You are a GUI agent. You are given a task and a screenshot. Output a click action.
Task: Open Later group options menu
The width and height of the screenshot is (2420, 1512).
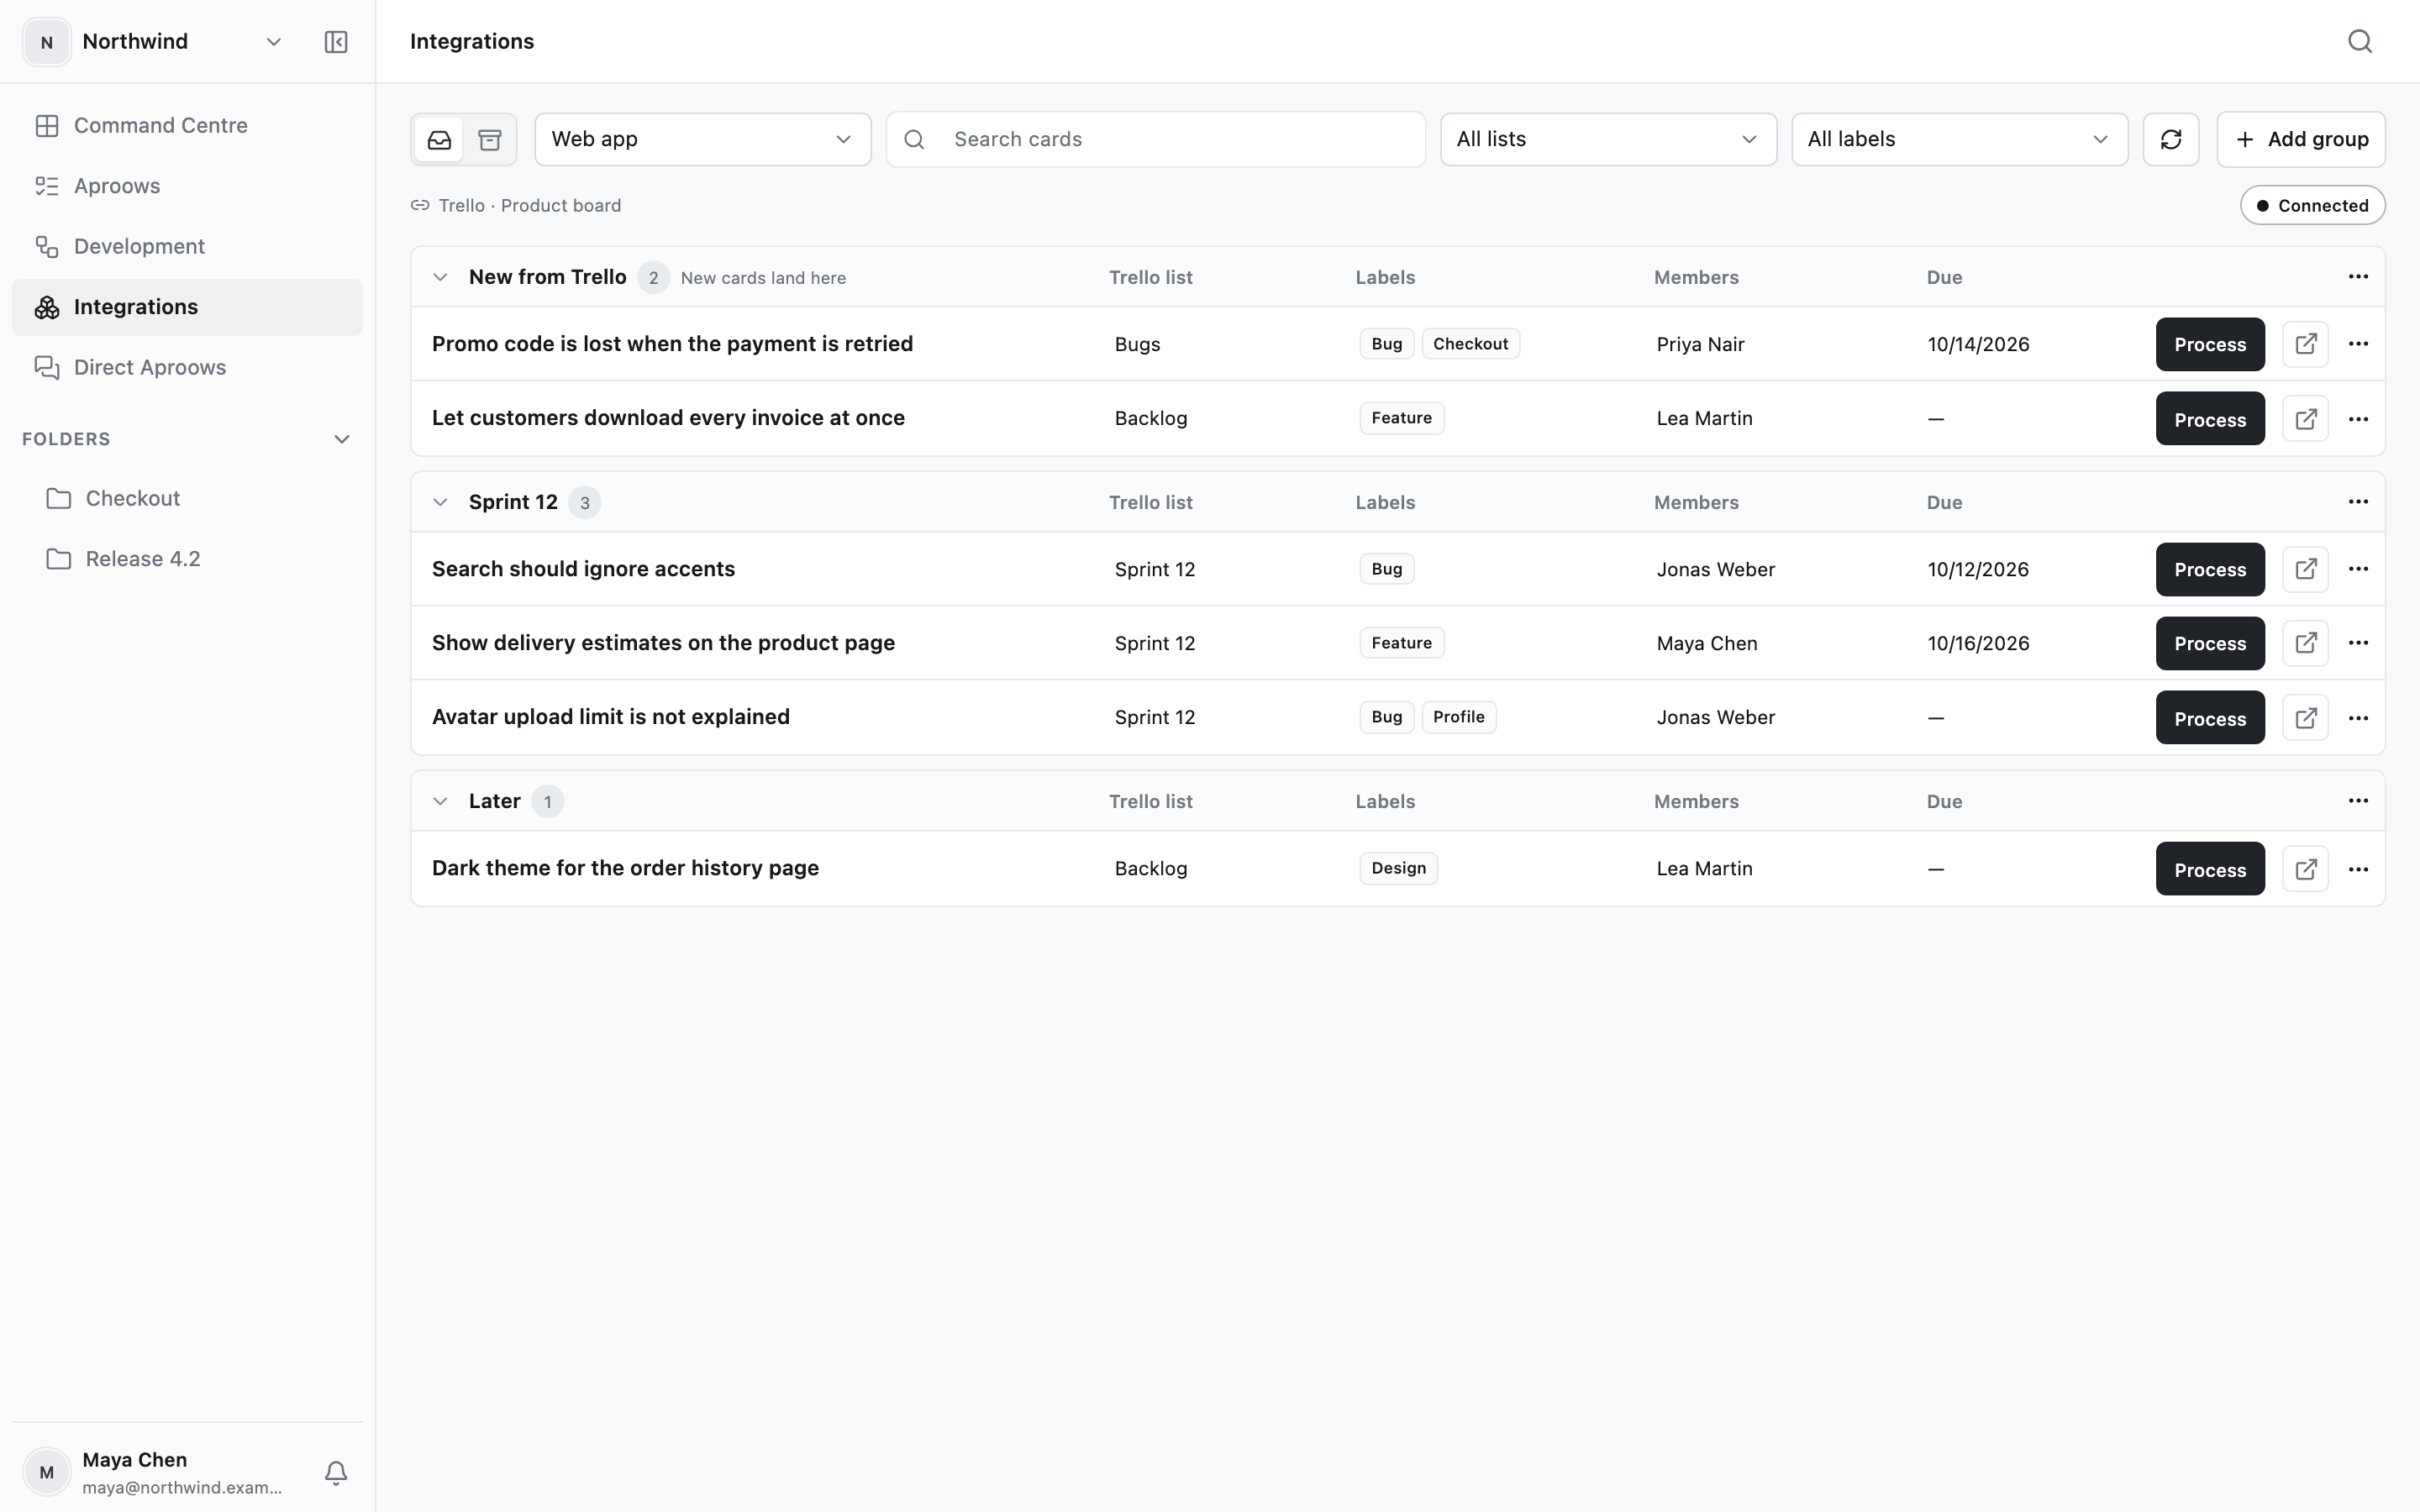click(x=2358, y=801)
